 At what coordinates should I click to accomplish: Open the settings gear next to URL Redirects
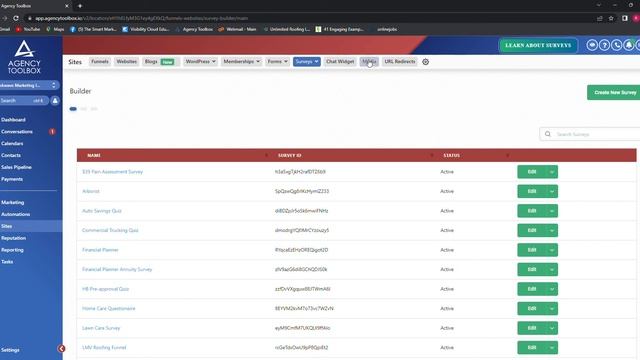point(425,62)
